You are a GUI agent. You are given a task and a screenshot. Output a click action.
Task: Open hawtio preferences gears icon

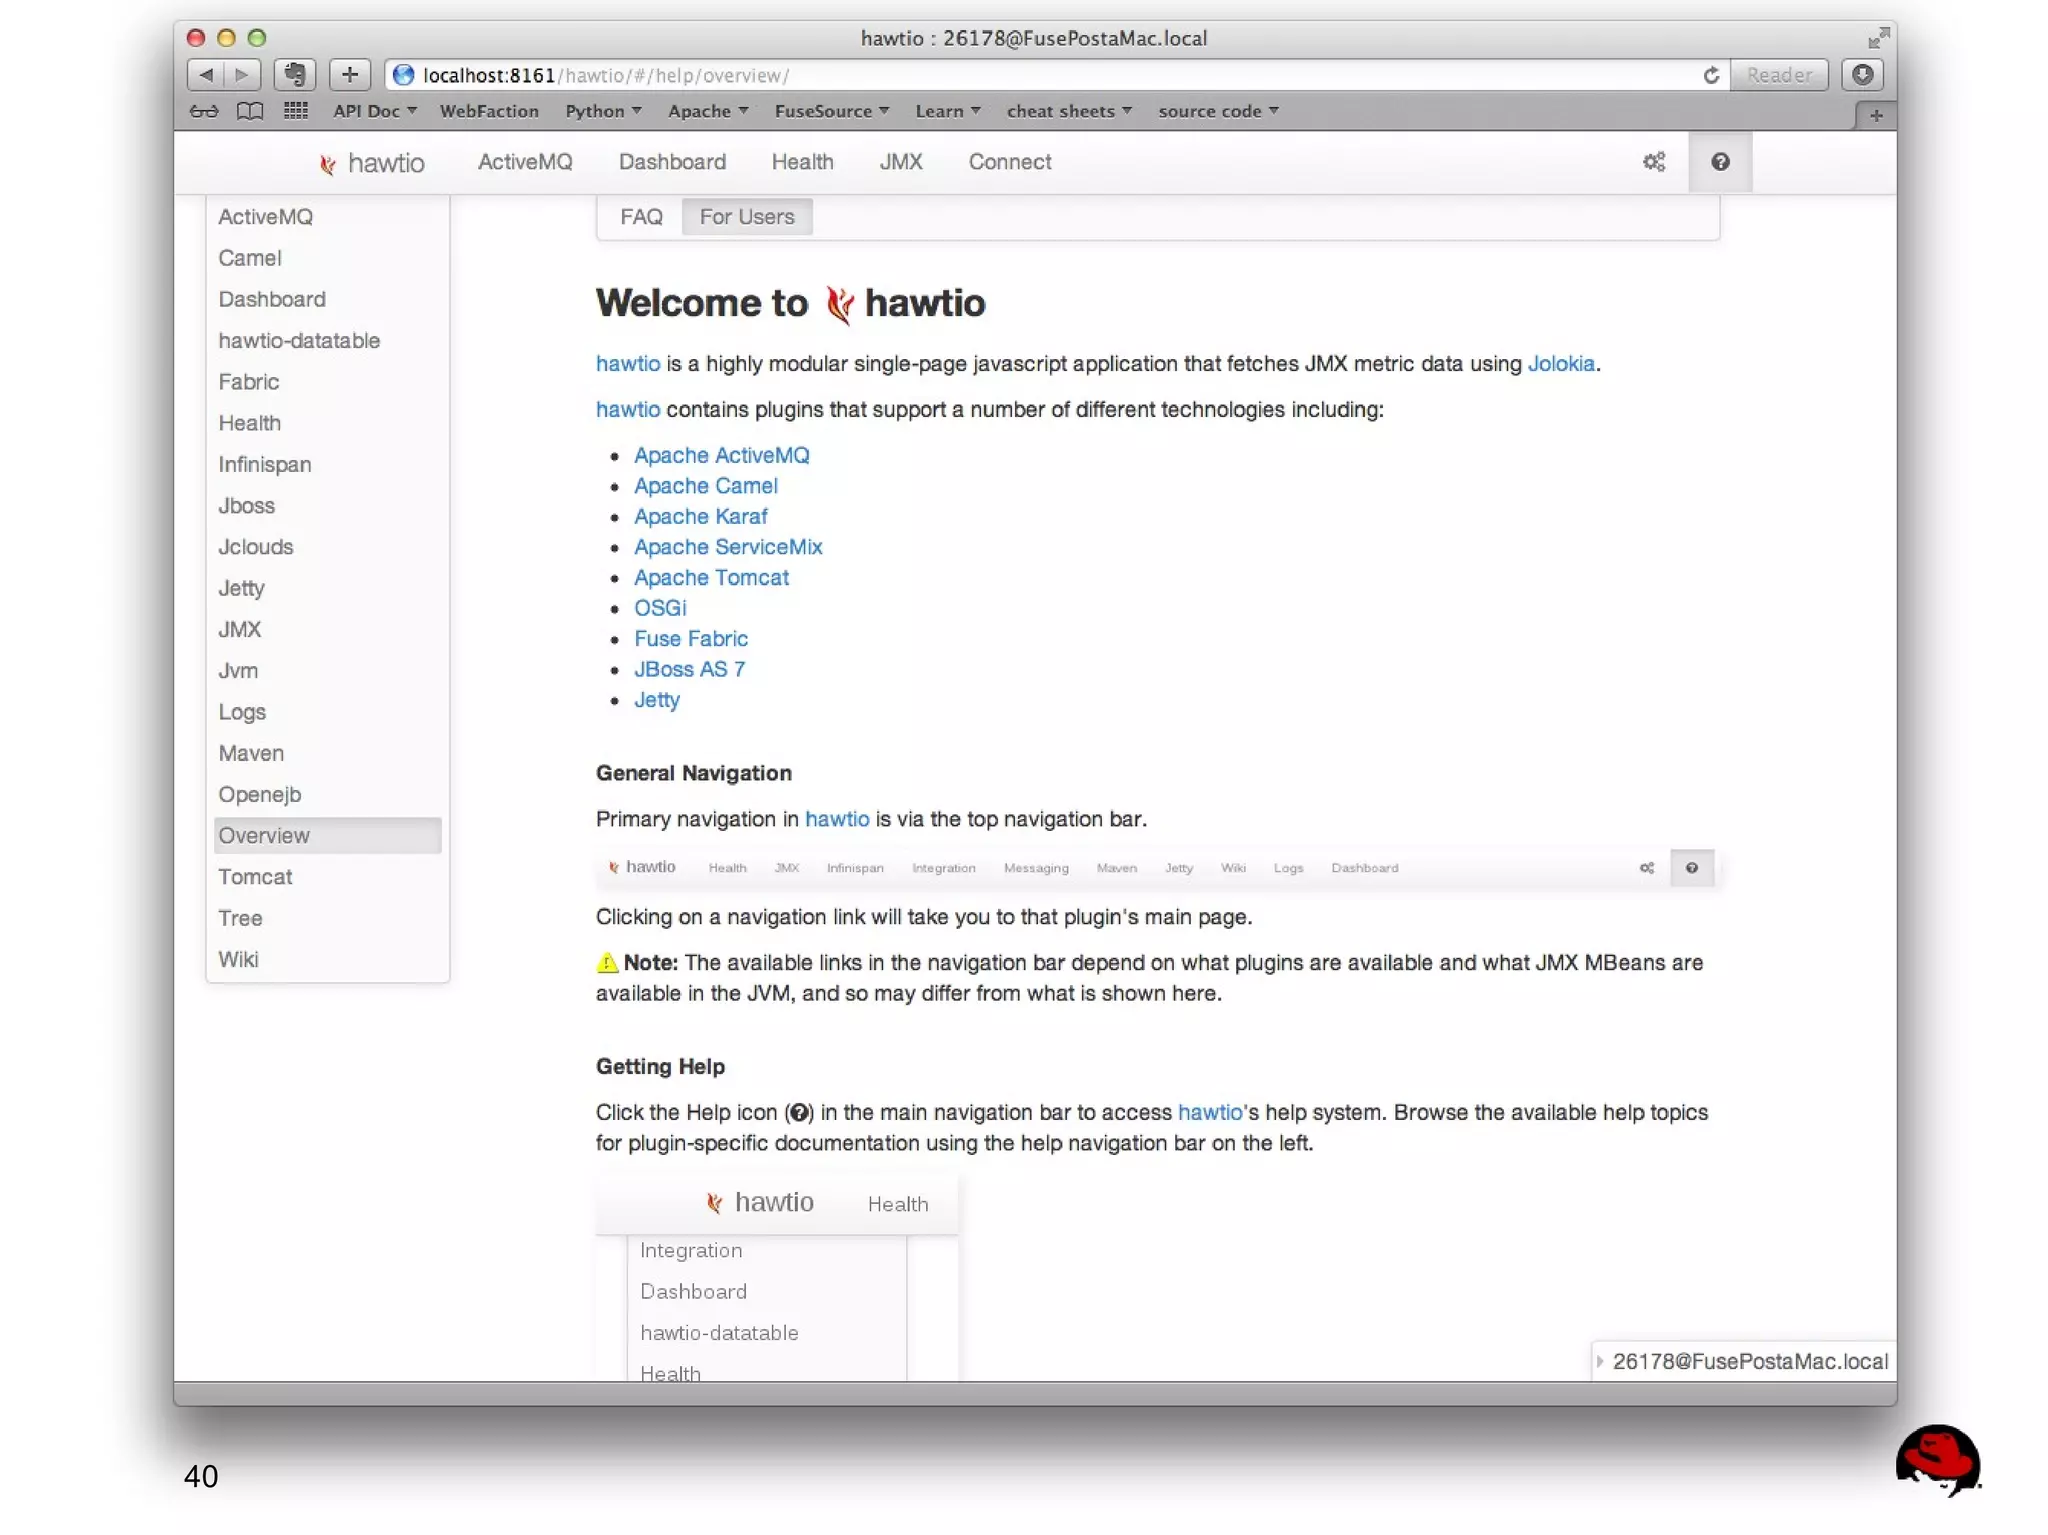click(x=1653, y=162)
